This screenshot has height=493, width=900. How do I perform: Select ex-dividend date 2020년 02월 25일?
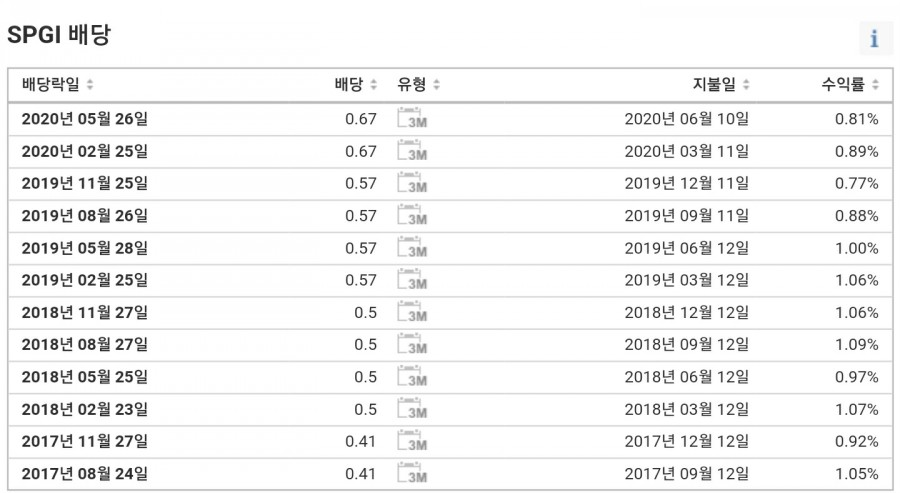85,151
